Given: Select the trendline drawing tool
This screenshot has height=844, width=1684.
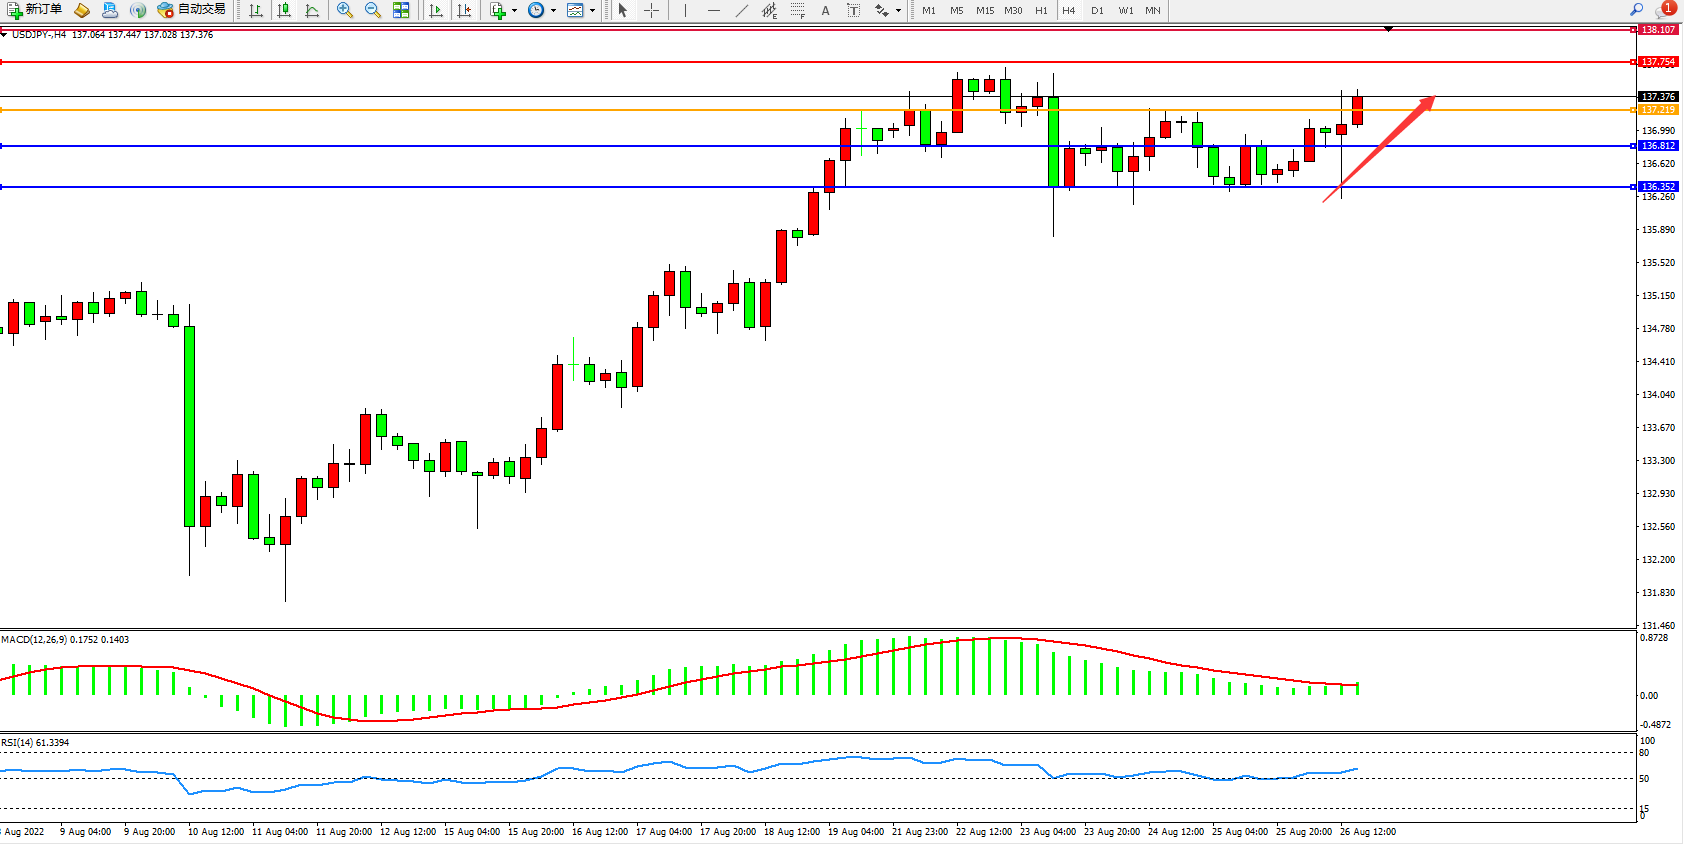Looking at the screenshot, I should (741, 10).
